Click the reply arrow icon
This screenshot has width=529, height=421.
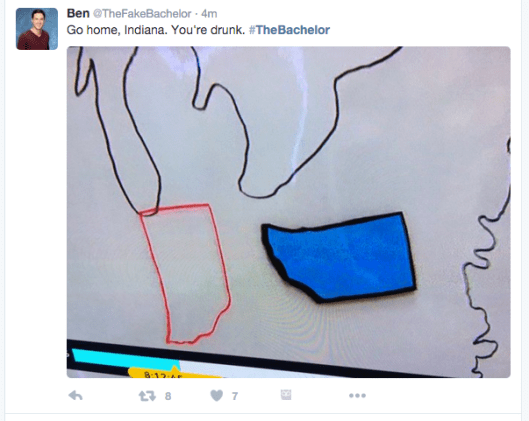pos(76,395)
